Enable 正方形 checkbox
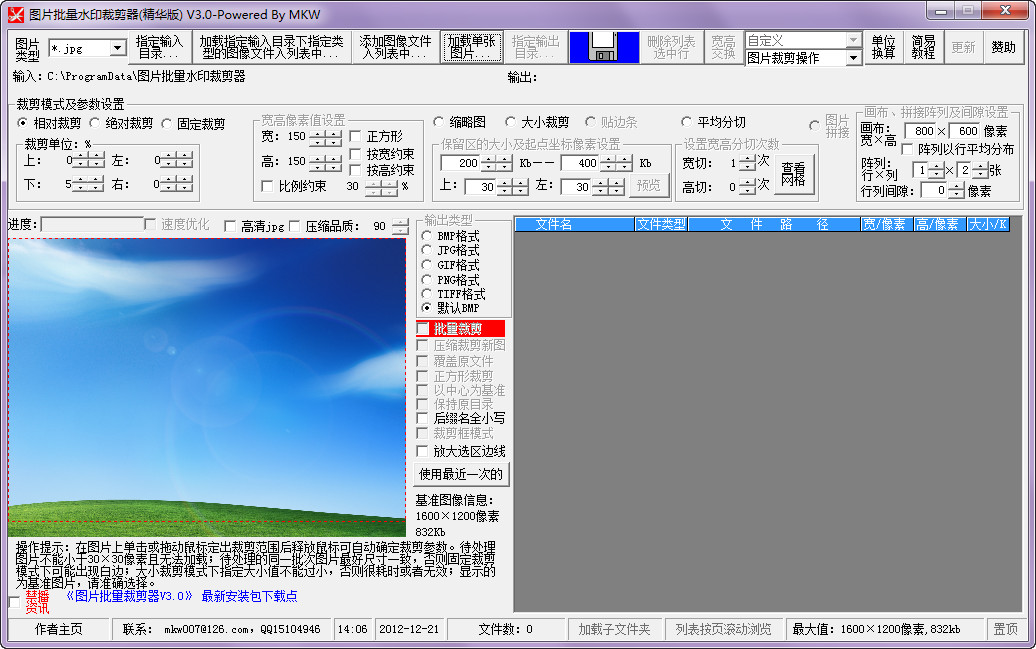The image size is (1036, 649). [355, 136]
